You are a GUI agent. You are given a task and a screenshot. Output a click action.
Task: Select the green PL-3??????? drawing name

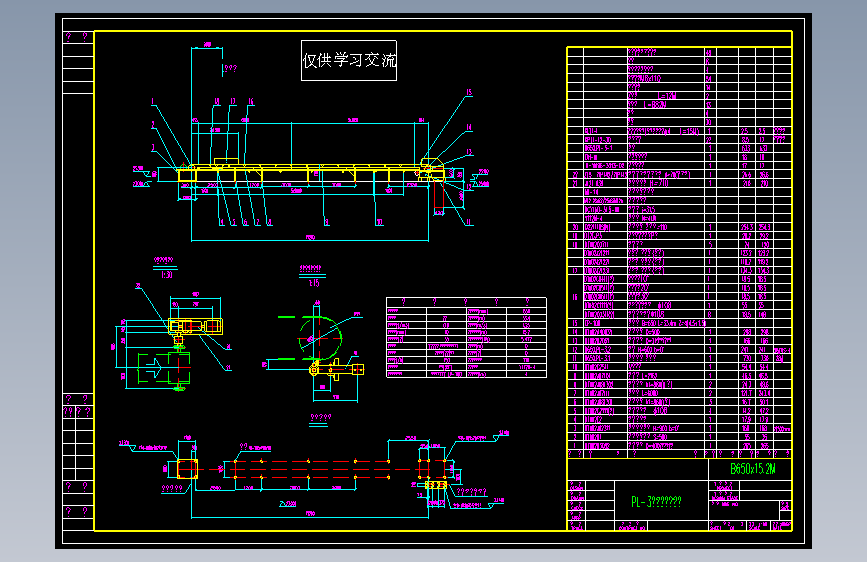(x=656, y=502)
